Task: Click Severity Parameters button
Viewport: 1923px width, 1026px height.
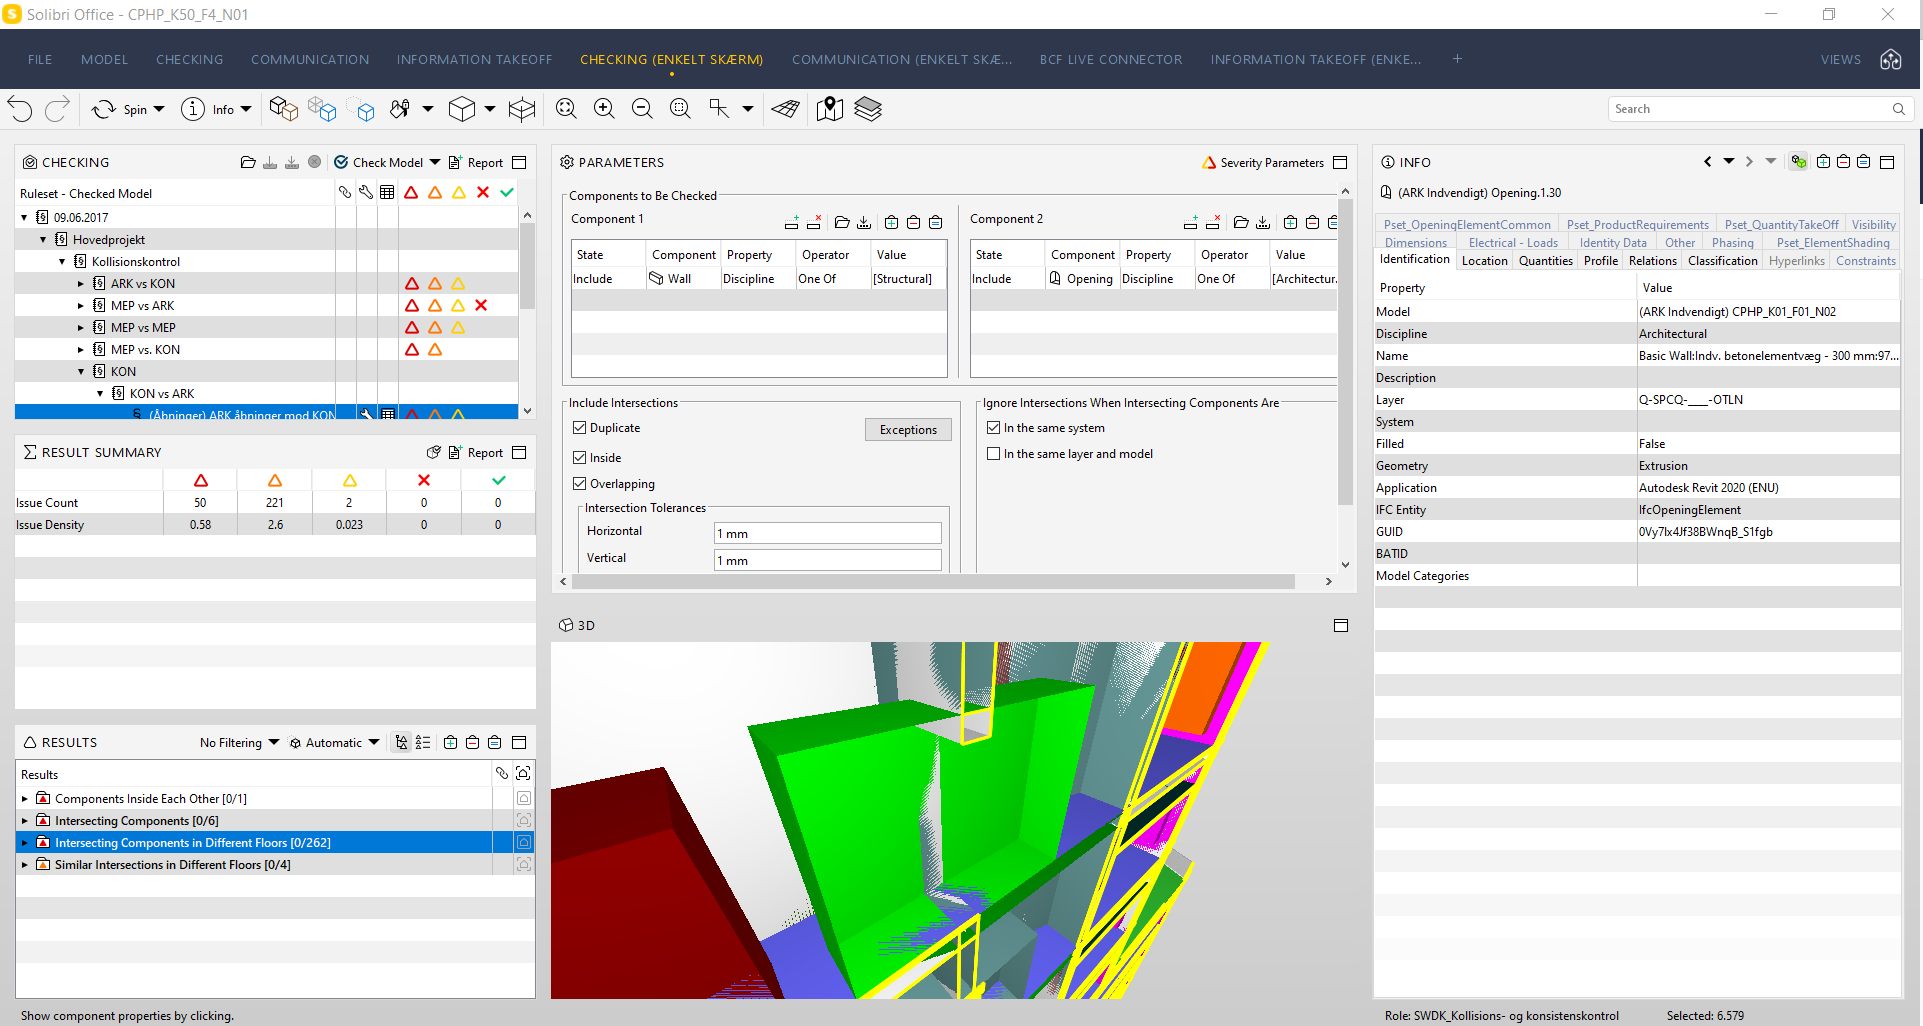Action: click(1262, 162)
